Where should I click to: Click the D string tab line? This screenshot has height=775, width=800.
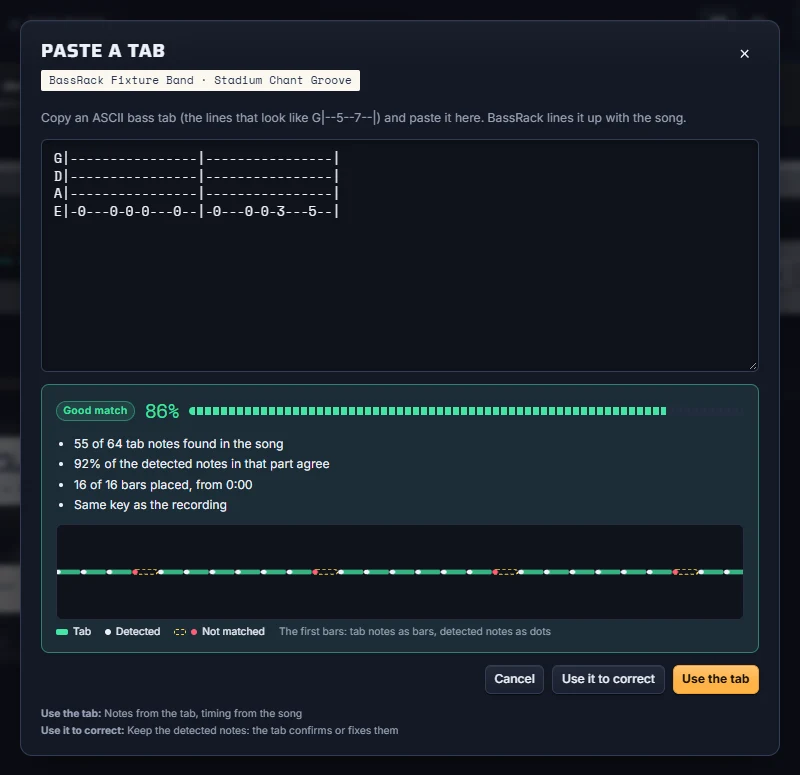pos(196,176)
